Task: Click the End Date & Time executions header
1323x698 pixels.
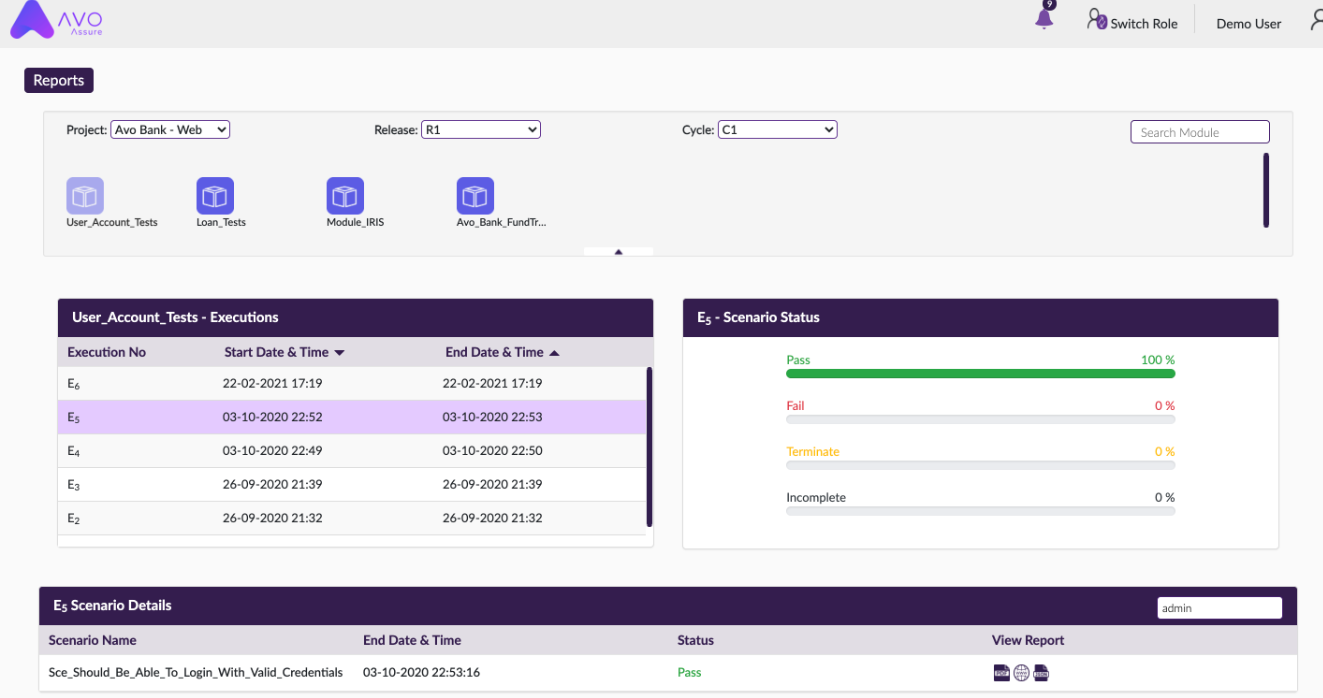Action: click(494, 353)
